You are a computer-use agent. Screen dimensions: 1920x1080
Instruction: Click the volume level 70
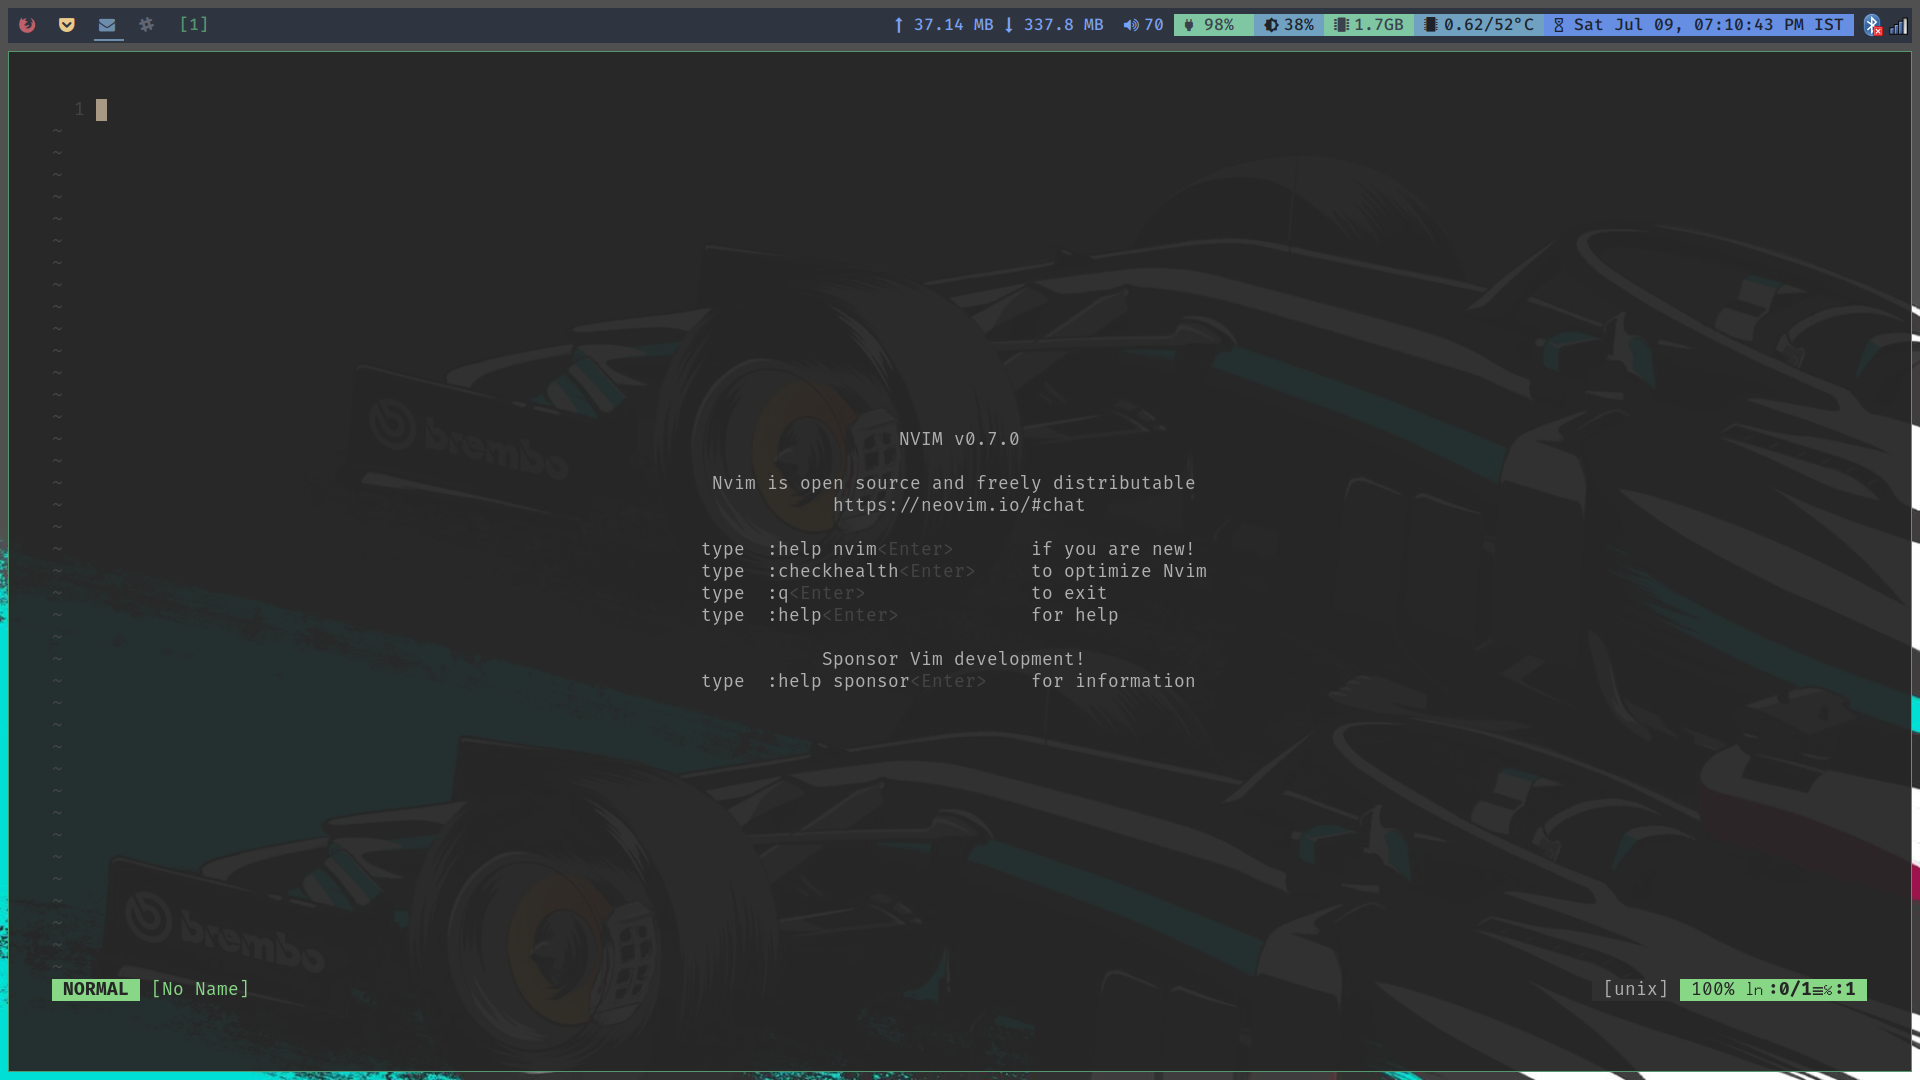[1154, 25]
